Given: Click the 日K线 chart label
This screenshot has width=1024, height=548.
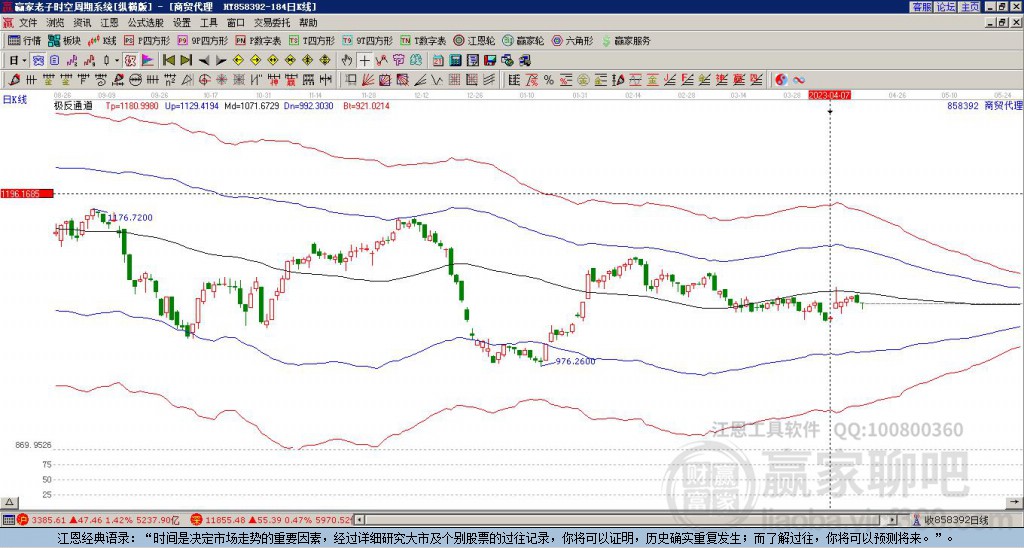Looking at the screenshot, I should [x=15, y=100].
